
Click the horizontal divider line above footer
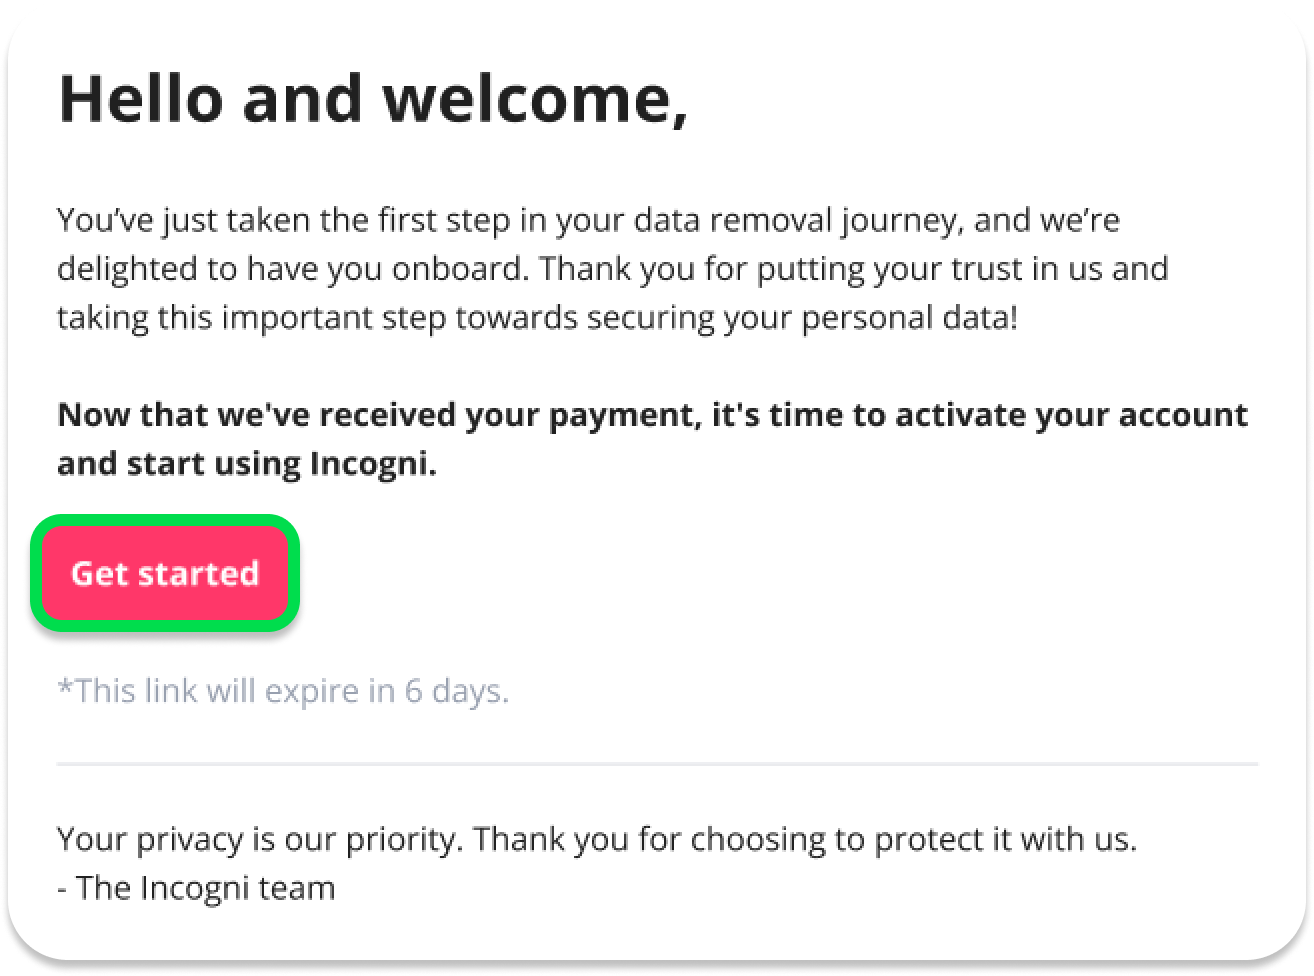tap(657, 764)
